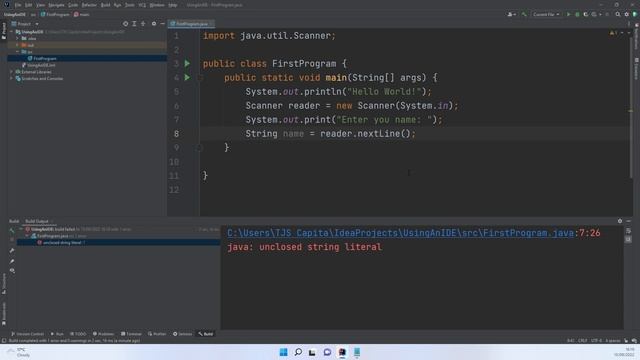Click the Build project hammer icon
Viewport: 640px width, 360px height.
pyautogui.click(x=524, y=14)
